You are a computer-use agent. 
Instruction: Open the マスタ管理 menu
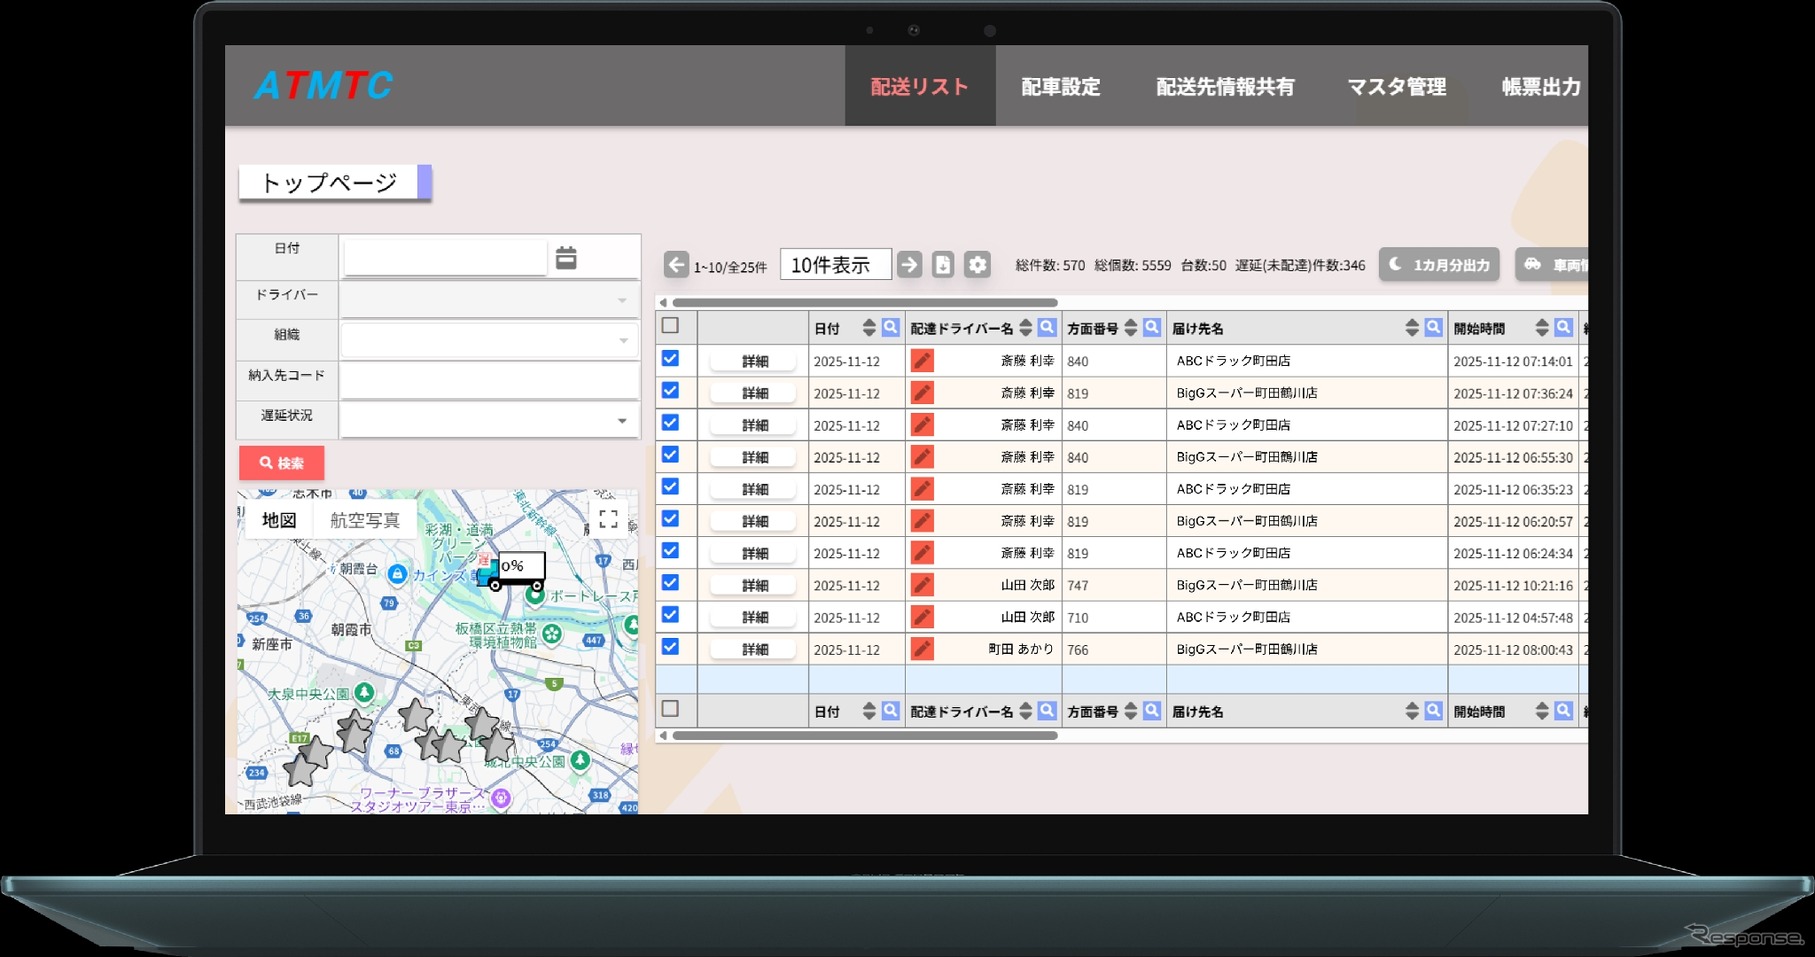[1396, 87]
